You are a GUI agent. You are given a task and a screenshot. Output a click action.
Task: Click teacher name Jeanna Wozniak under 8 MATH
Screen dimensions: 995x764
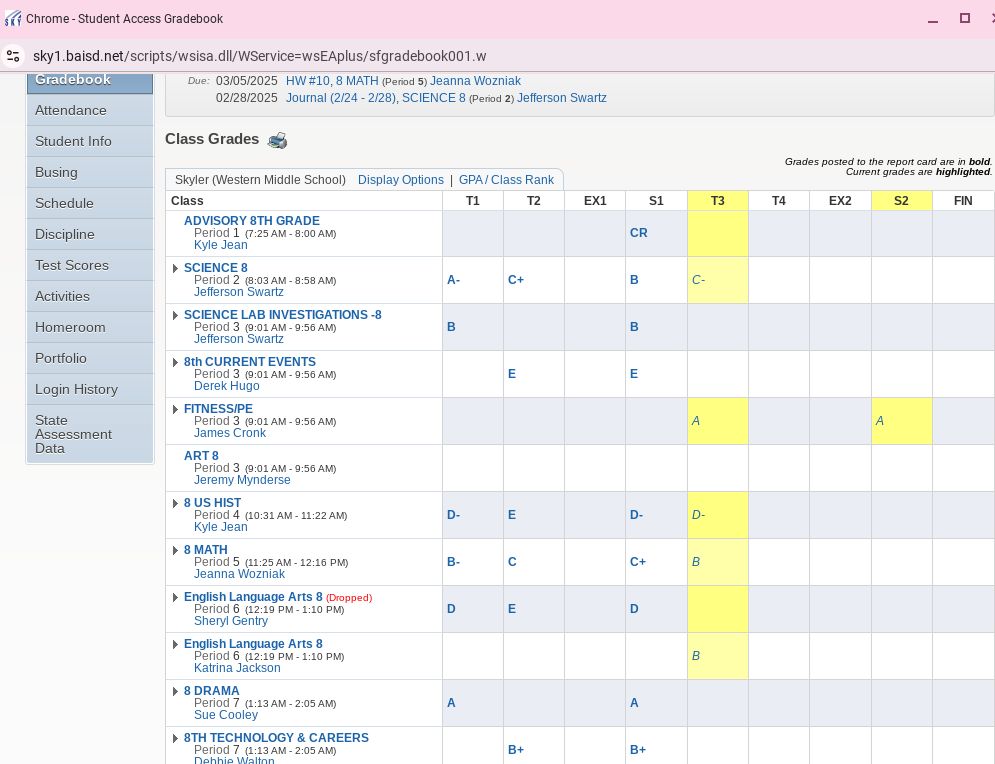pyautogui.click(x=239, y=574)
